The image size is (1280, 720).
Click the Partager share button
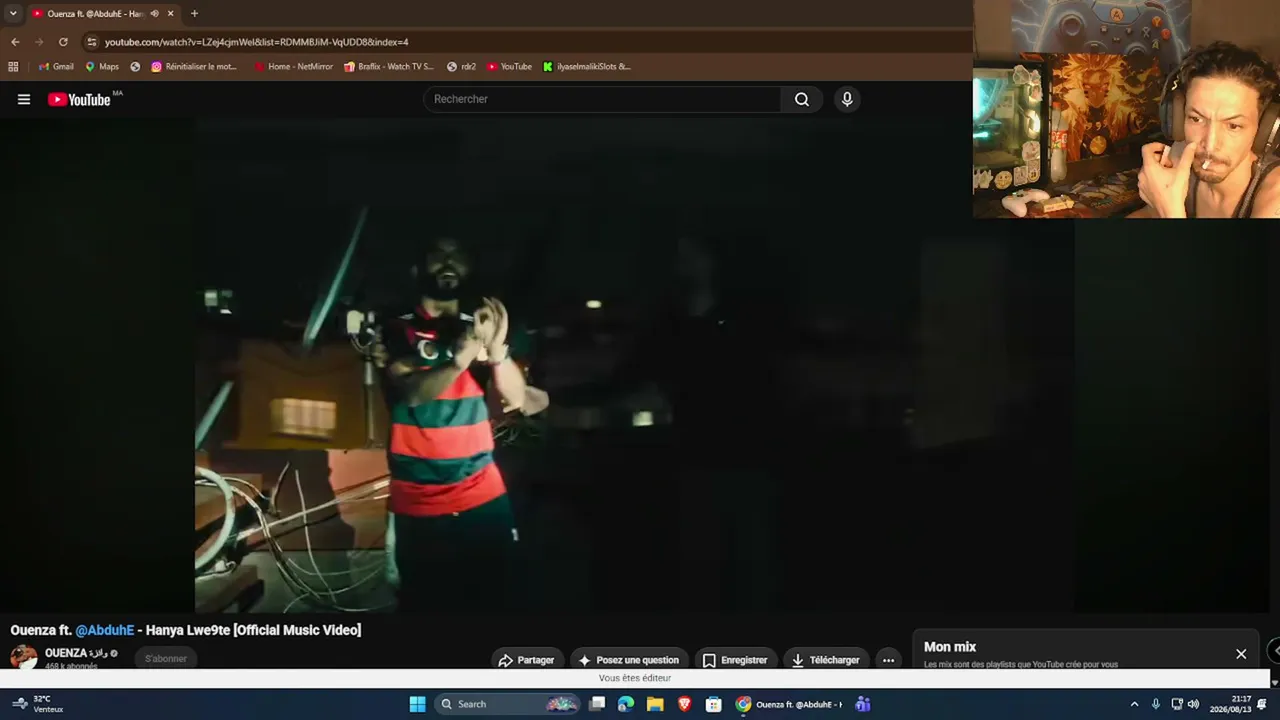click(527, 660)
